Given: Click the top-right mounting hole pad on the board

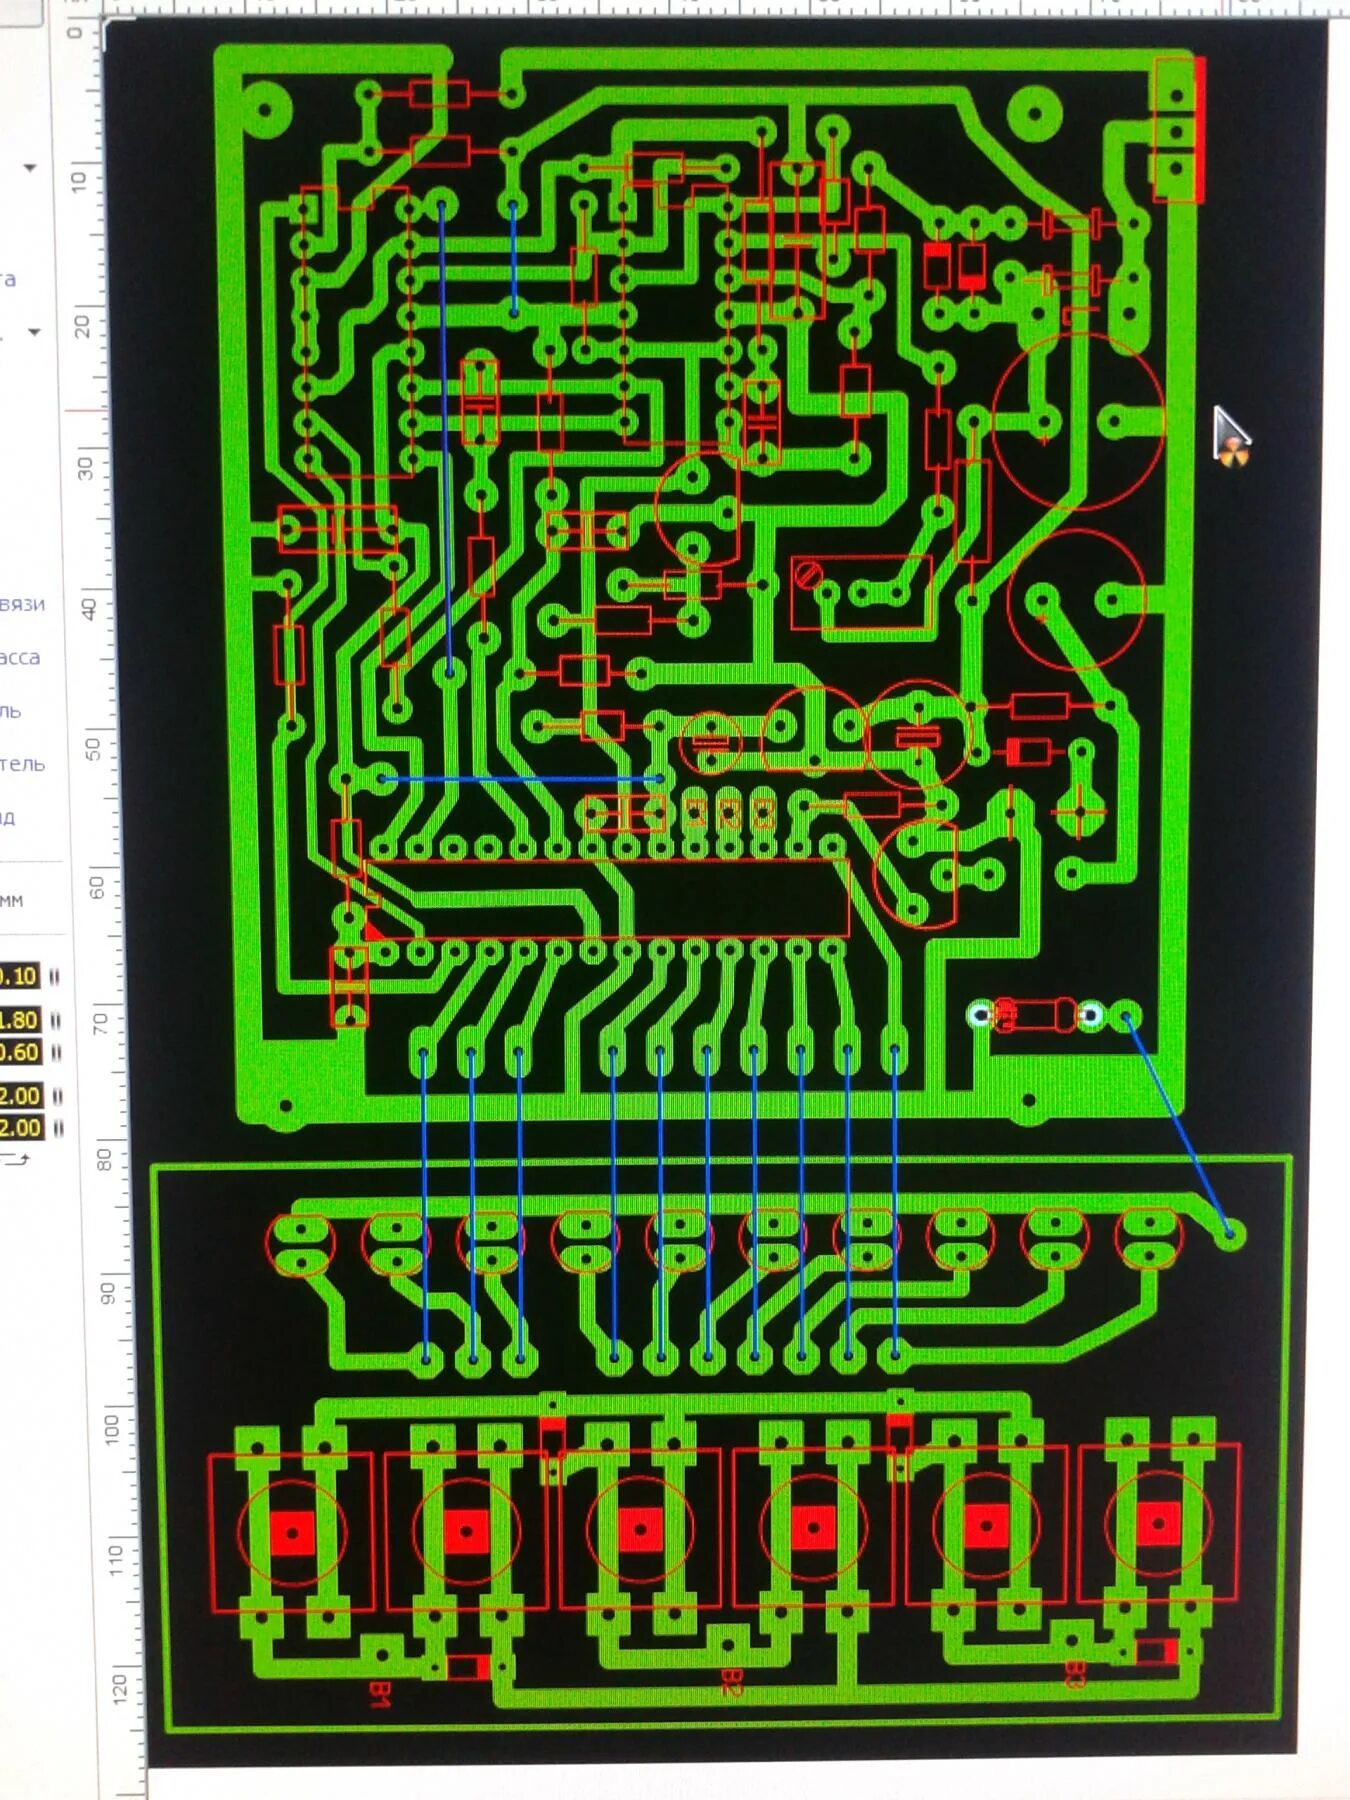Looking at the screenshot, I should click(x=1036, y=113).
